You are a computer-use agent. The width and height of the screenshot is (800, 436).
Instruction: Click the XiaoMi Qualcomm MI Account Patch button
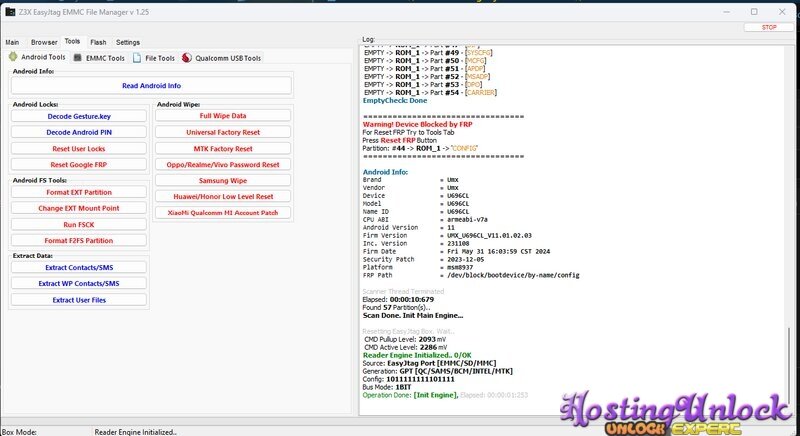point(223,212)
